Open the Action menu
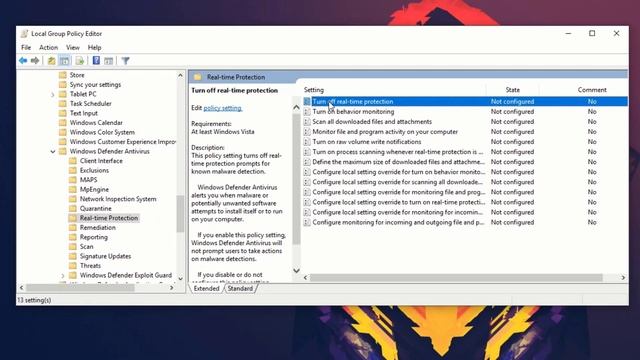640x360 pixels. pos(48,47)
